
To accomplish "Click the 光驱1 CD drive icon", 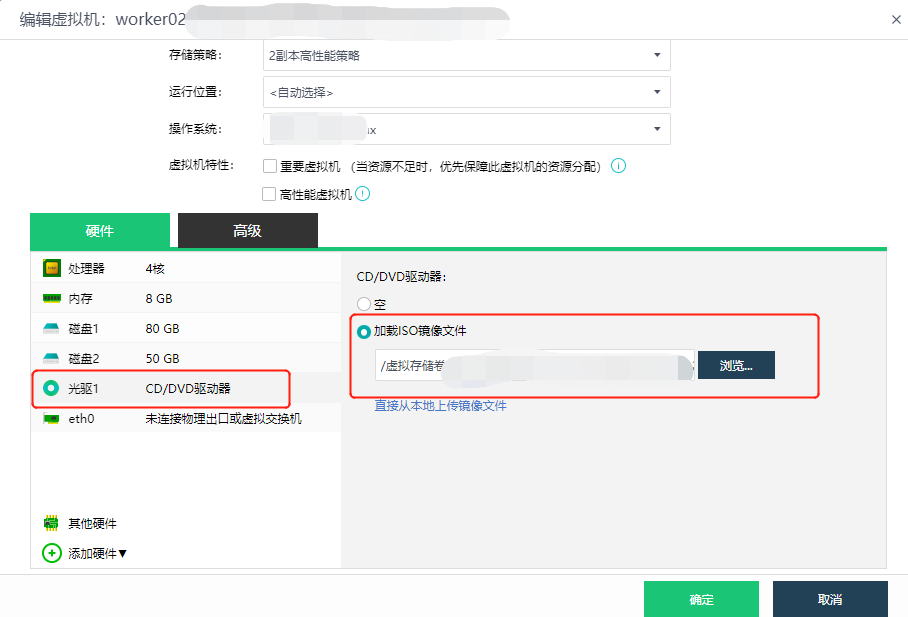I will 52,388.
